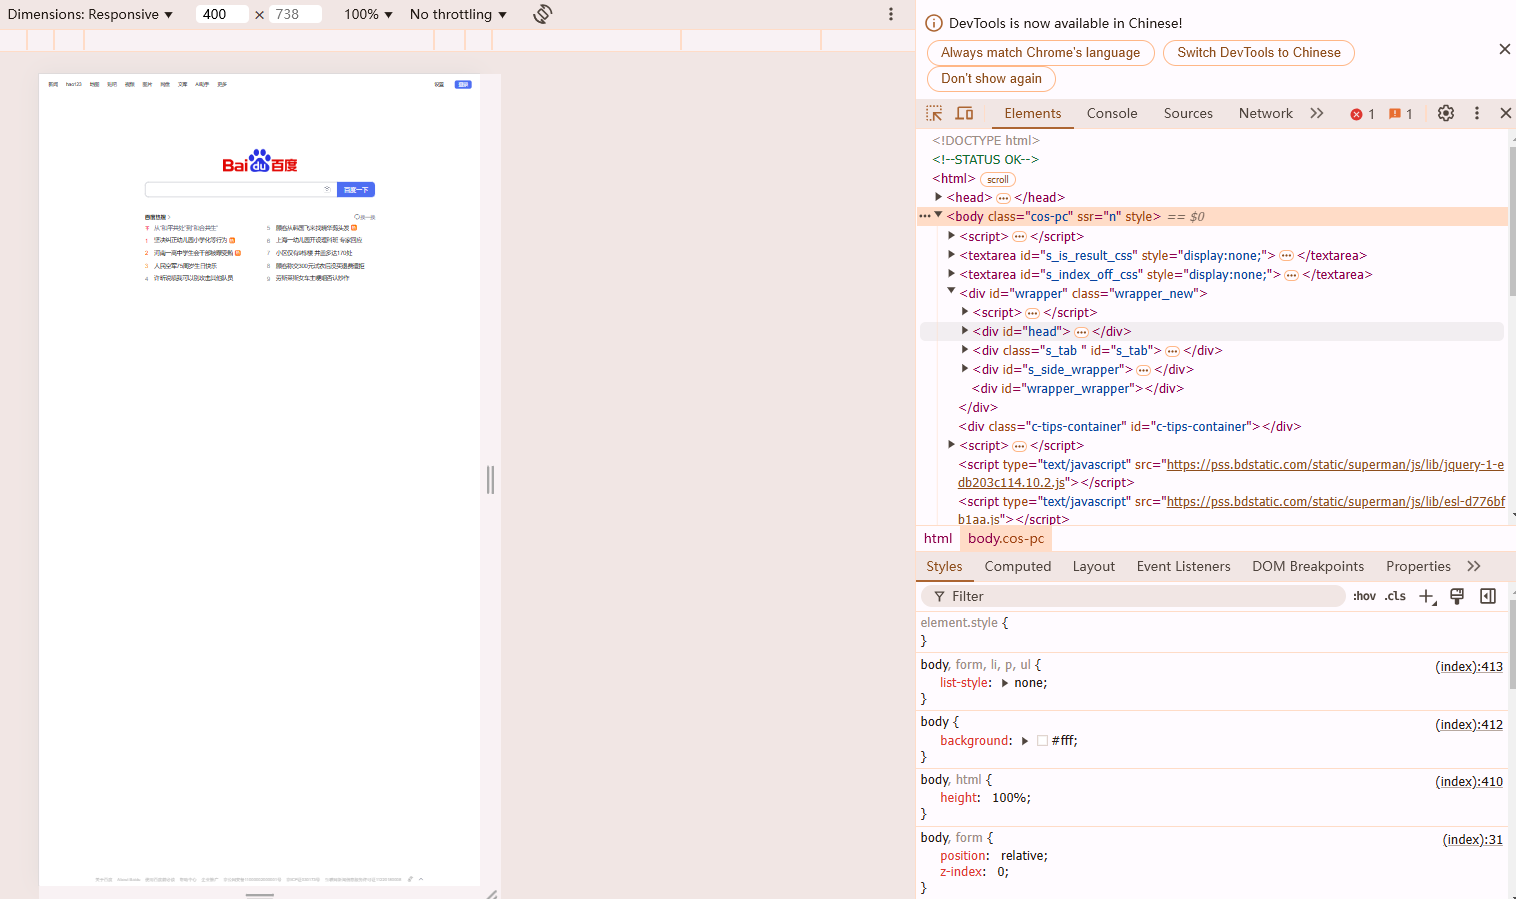Open the Computed styles tab
Viewport: 1516px width, 899px height.
pos(1017,566)
